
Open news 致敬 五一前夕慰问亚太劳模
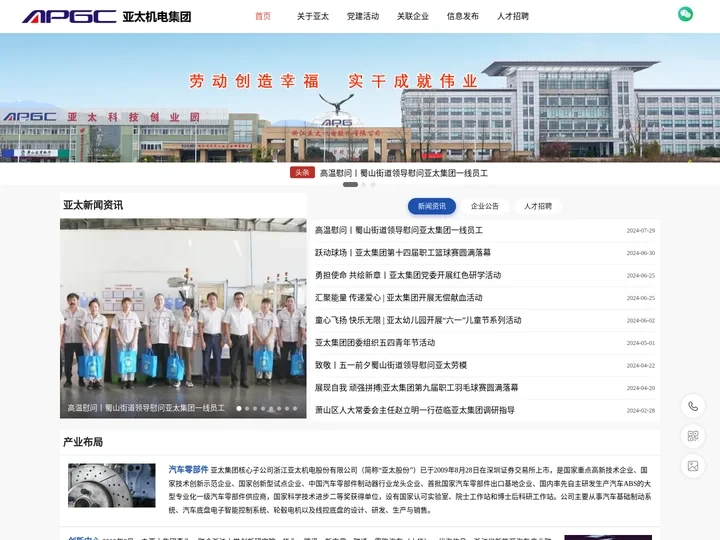391,365
